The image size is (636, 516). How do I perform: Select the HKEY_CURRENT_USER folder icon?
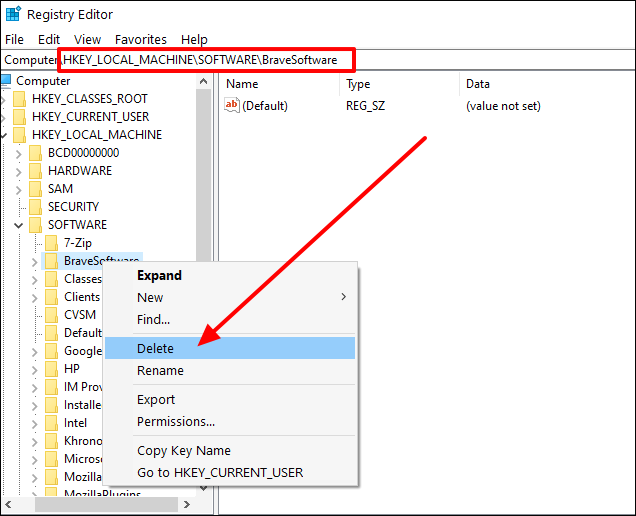(19, 117)
